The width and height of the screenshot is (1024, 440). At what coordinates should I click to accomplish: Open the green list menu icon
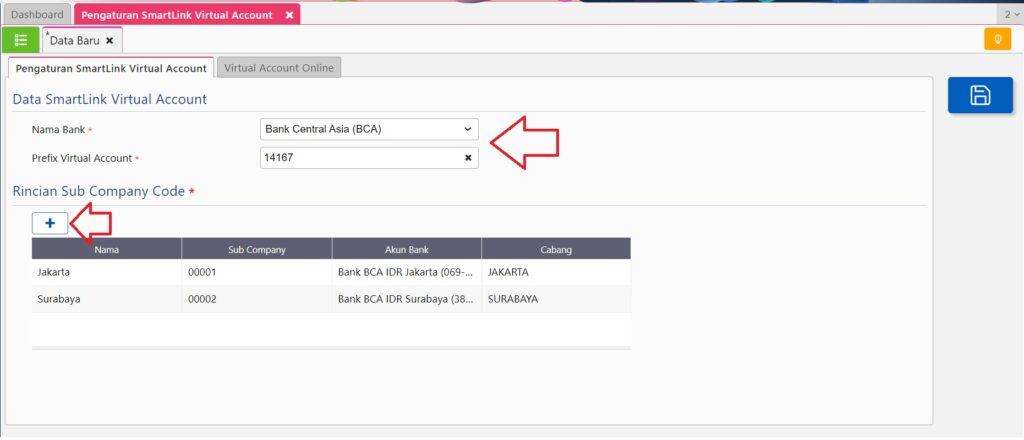[20, 40]
